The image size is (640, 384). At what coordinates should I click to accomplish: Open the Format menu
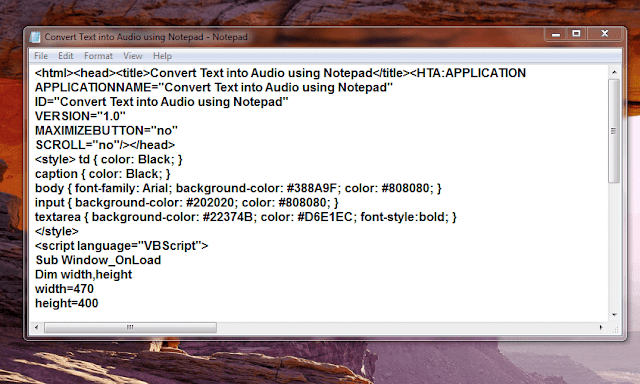tap(98, 56)
